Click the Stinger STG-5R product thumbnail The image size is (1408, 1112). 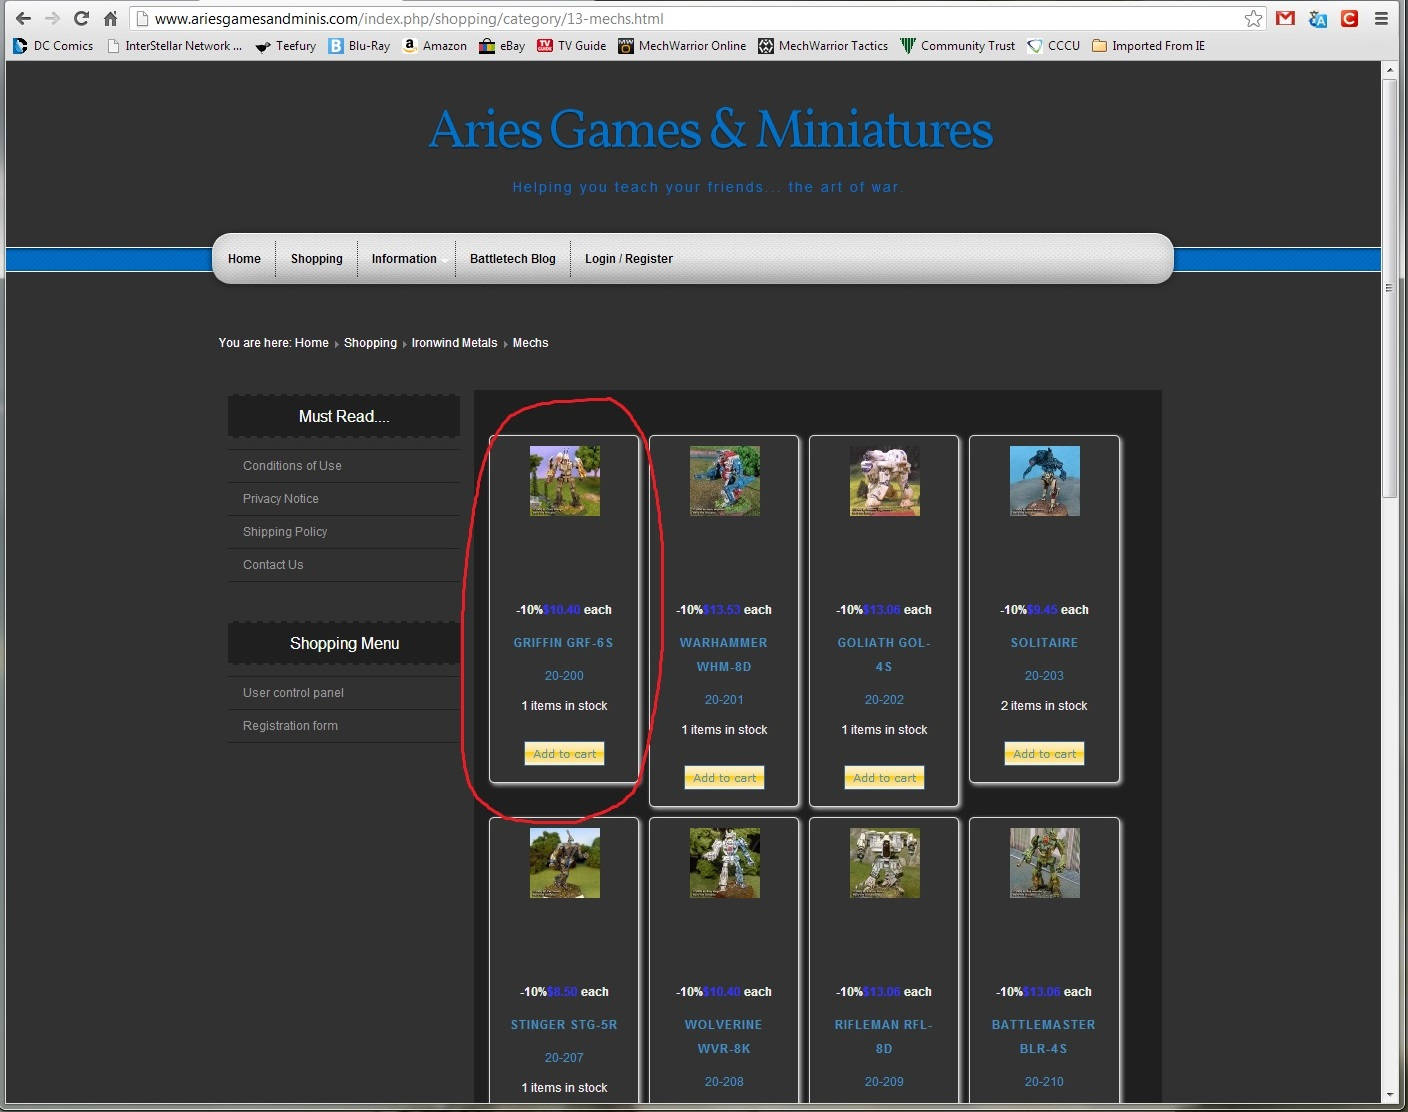(x=565, y=863)
